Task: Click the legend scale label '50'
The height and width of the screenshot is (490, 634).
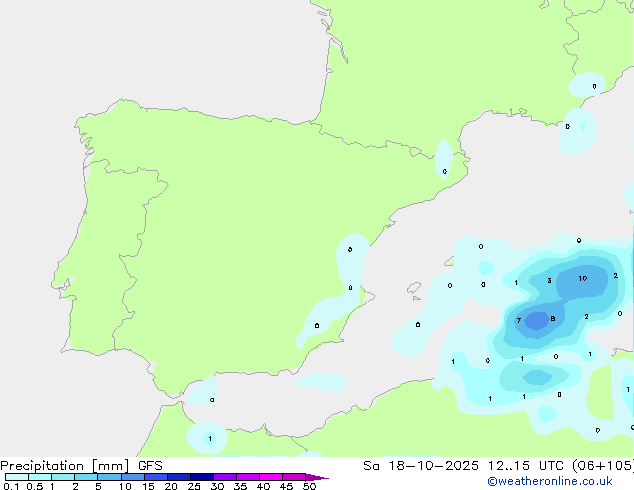Action: click(309, 486)
